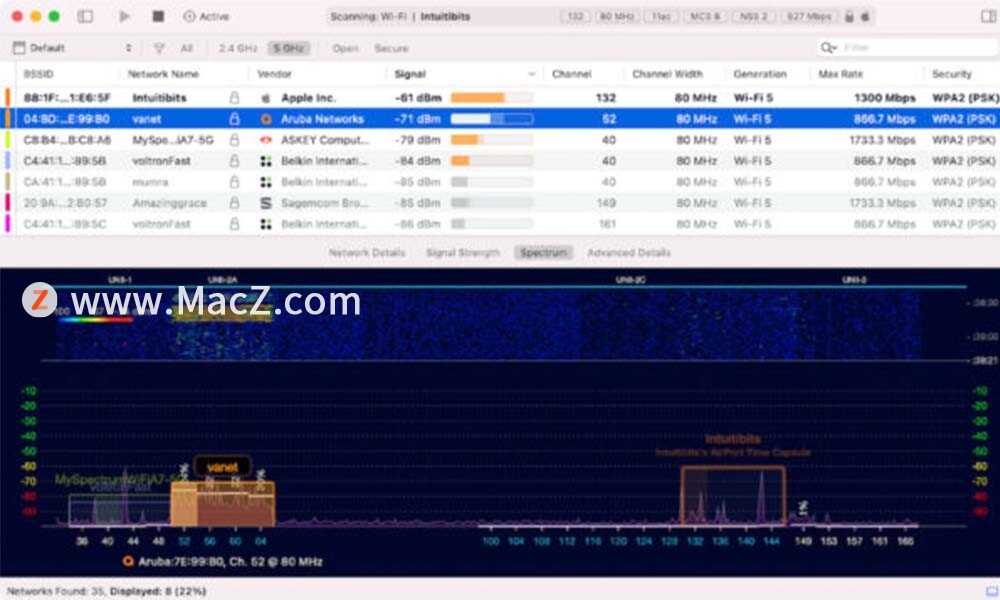Sort by the Generation column header

(760, 74)
